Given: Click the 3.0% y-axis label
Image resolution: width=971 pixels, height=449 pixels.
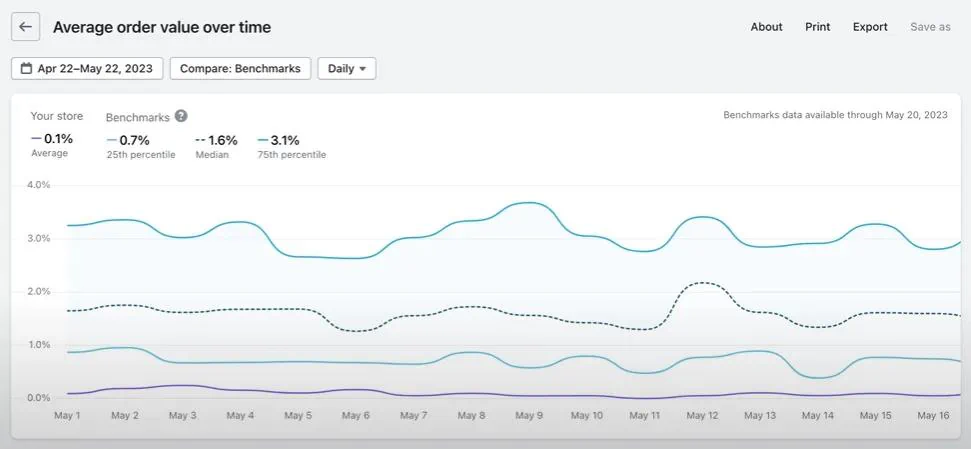Looking at the screenshot, I should (38, 238).
